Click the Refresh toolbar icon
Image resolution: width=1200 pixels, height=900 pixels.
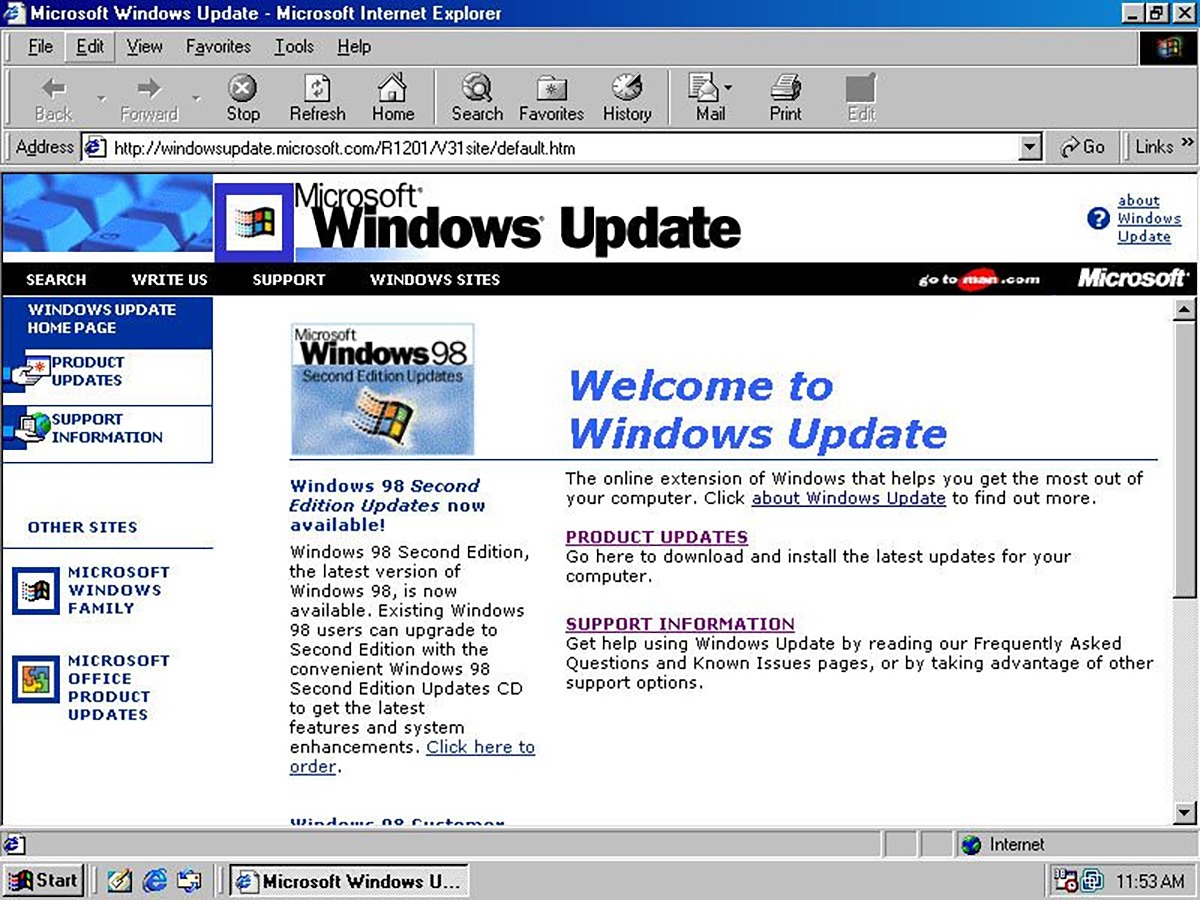coord(317,95)
